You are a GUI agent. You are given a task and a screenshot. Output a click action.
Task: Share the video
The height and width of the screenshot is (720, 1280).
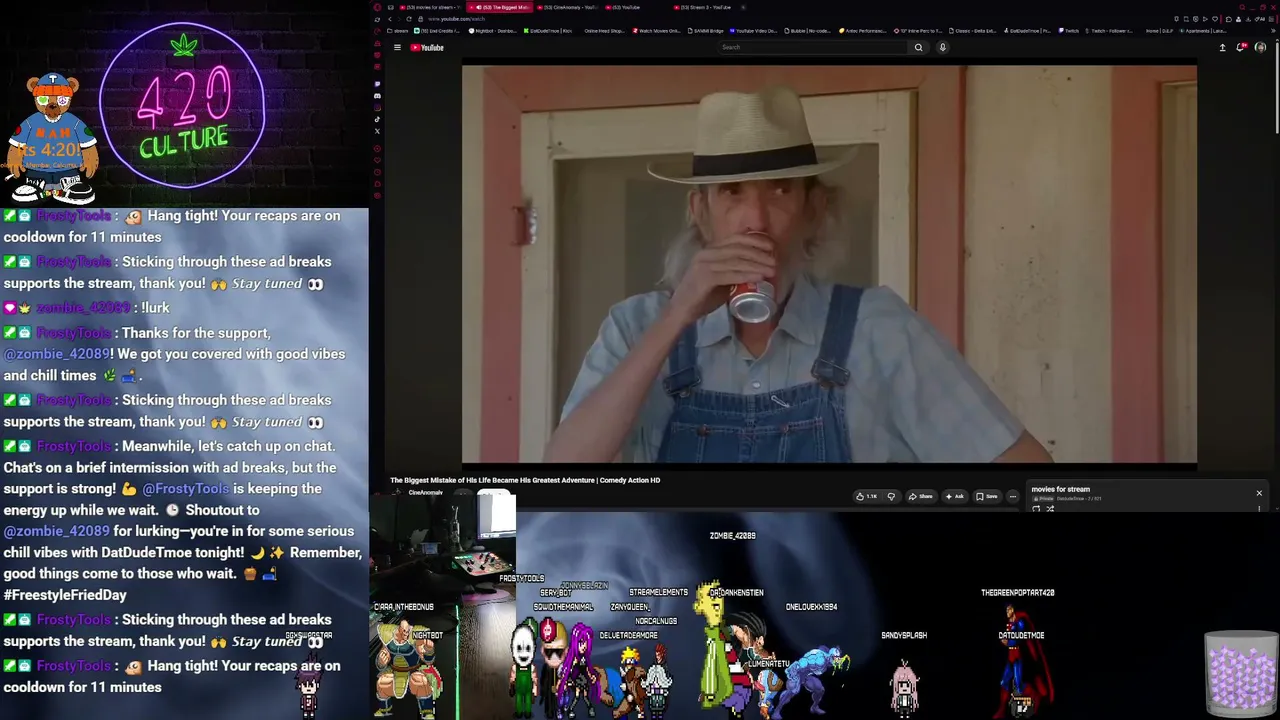pyautogui.click(x=921, y=496)
